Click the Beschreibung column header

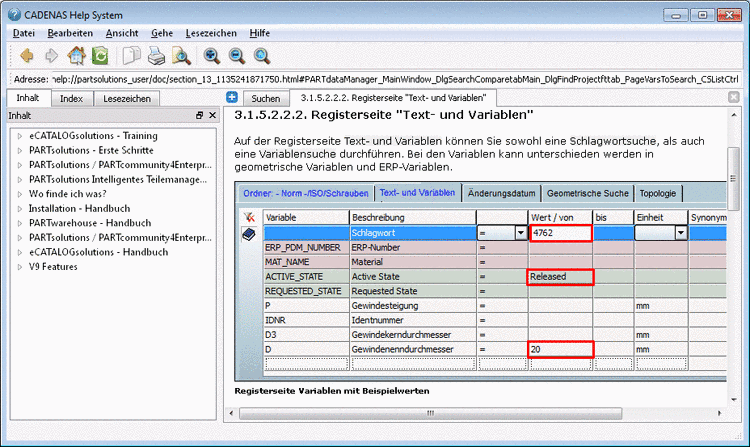click(x=413, y=218)
